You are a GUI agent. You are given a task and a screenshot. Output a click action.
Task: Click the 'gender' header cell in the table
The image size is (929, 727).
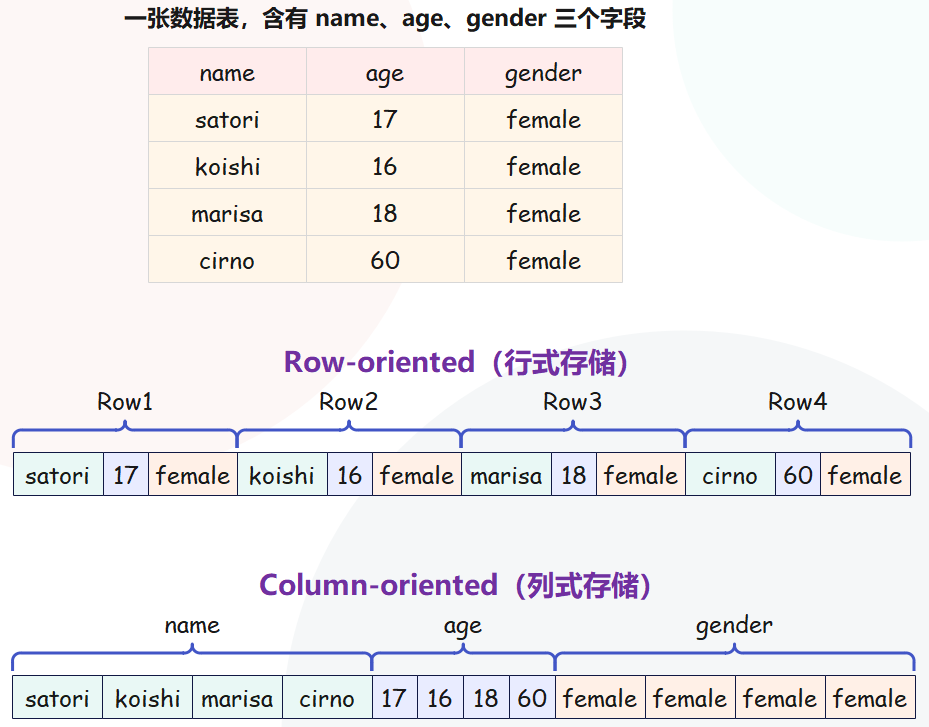(543, 73)
